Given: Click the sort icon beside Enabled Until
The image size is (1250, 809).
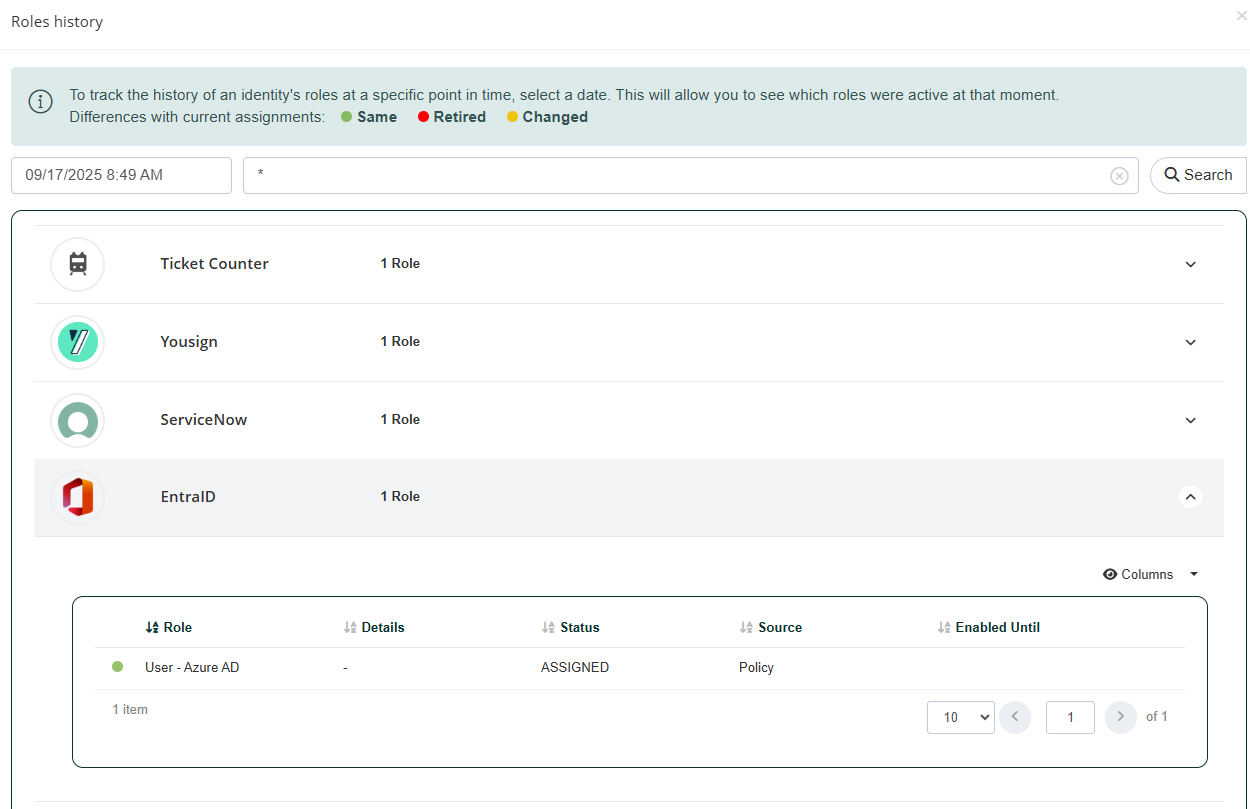Looking at the screenshot, I should [x=944, y=628].
